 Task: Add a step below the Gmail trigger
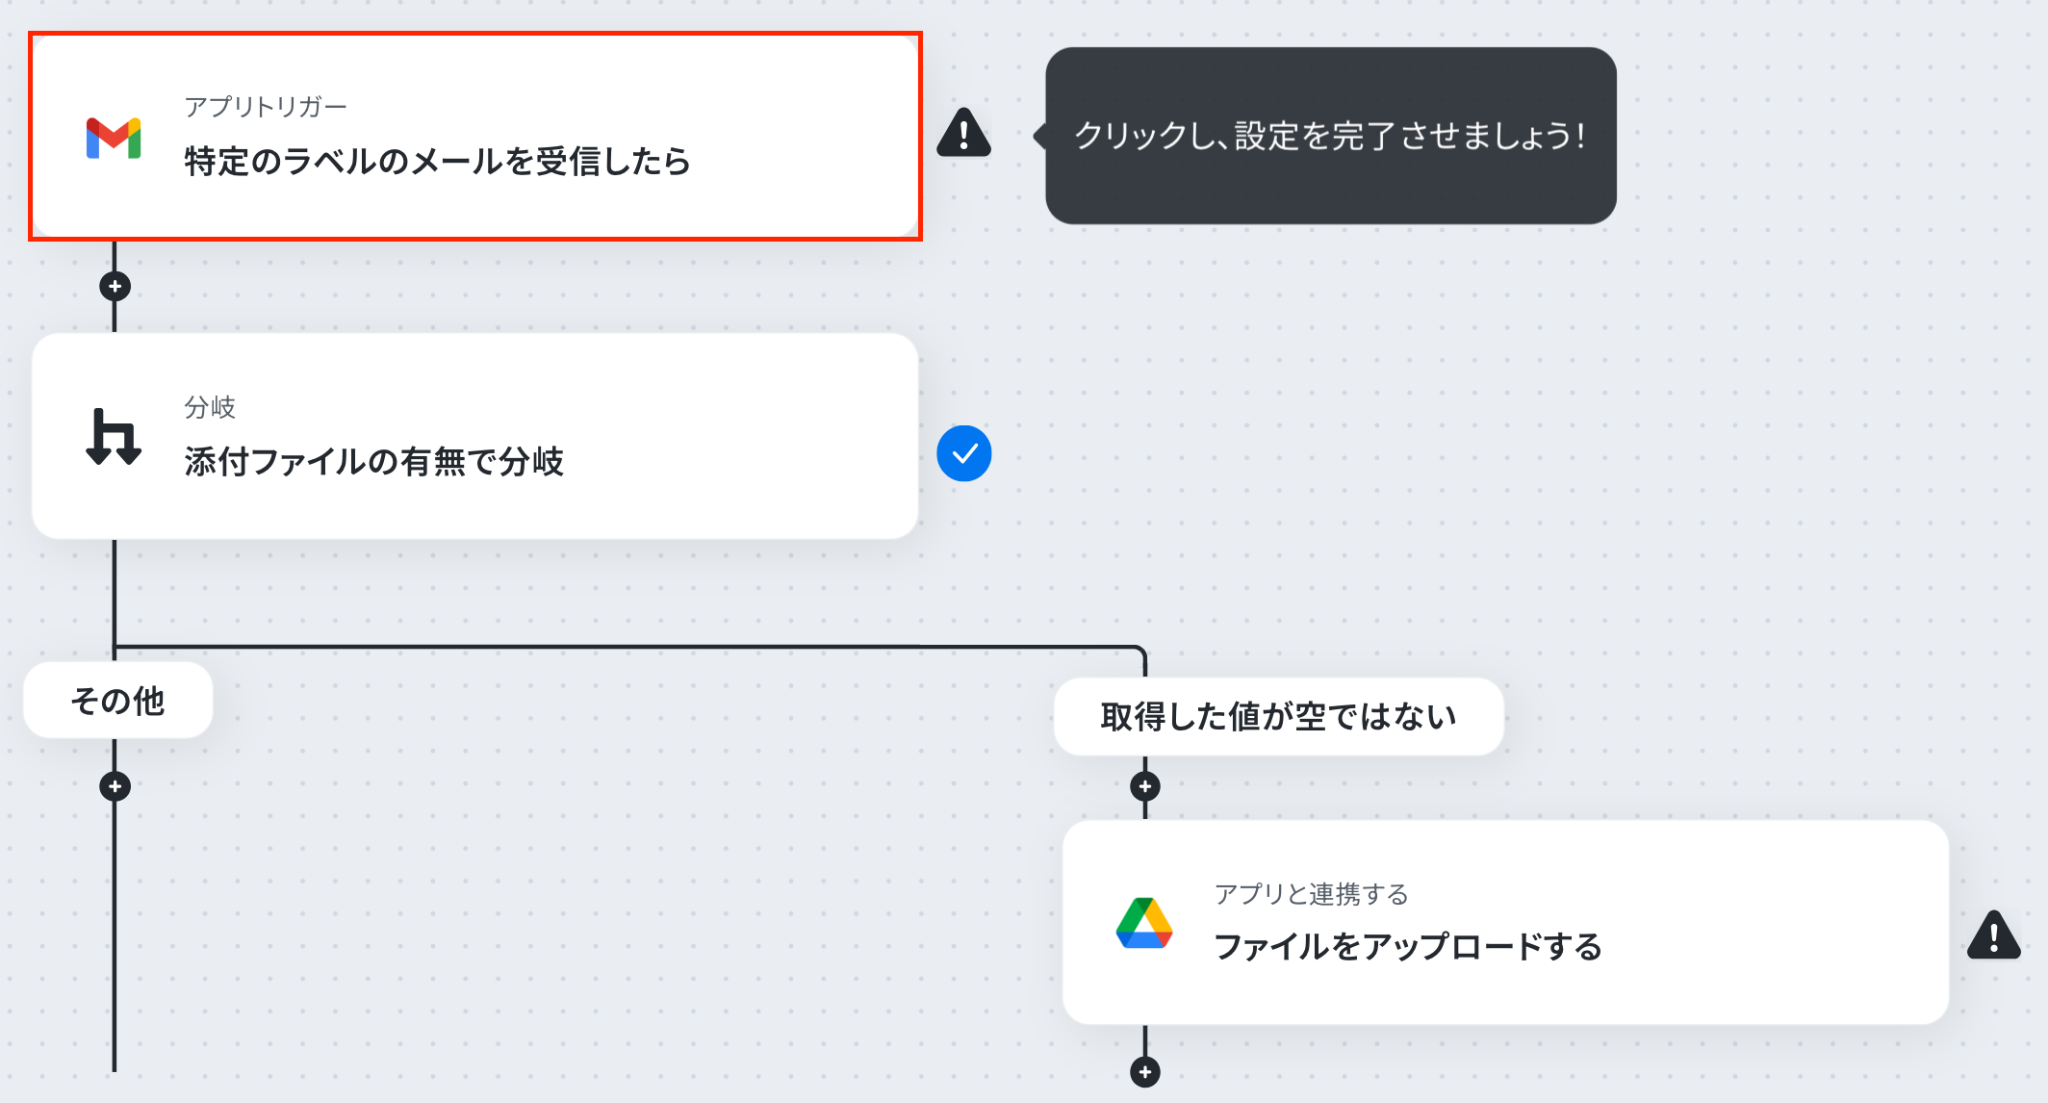pyautogui.click(x=115, y=287)
